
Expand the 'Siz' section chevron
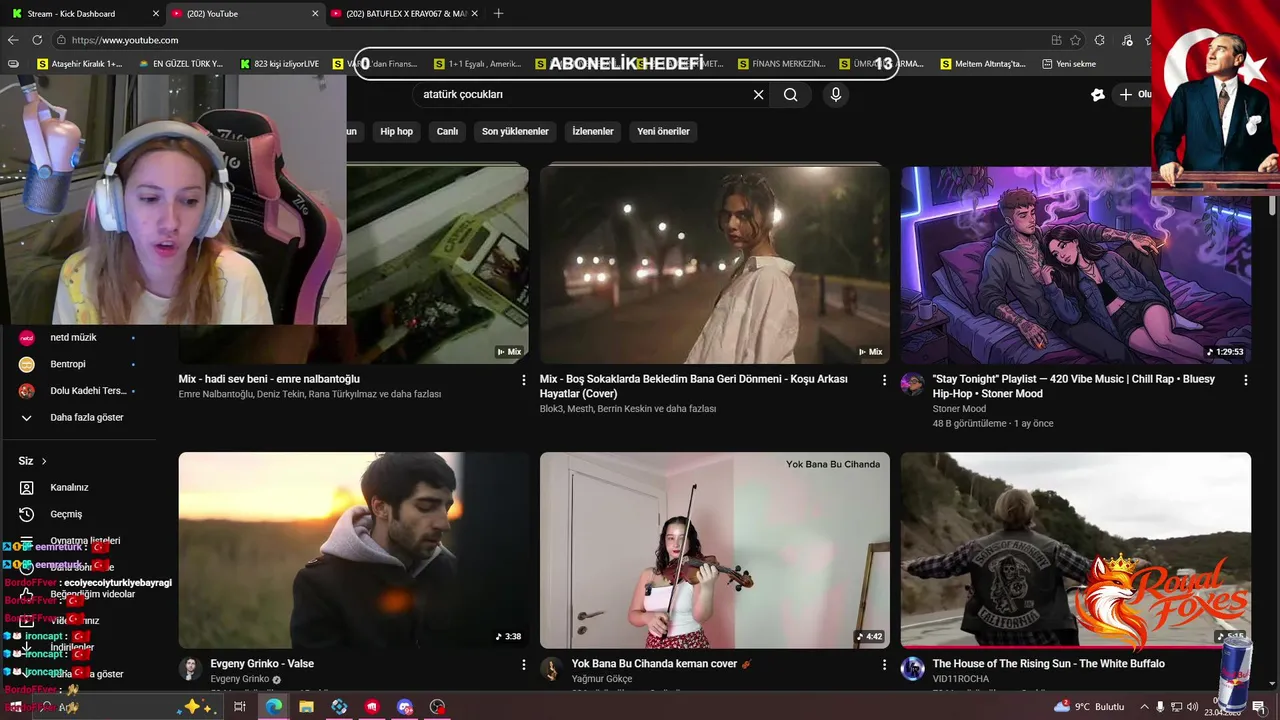coord(44,461)
